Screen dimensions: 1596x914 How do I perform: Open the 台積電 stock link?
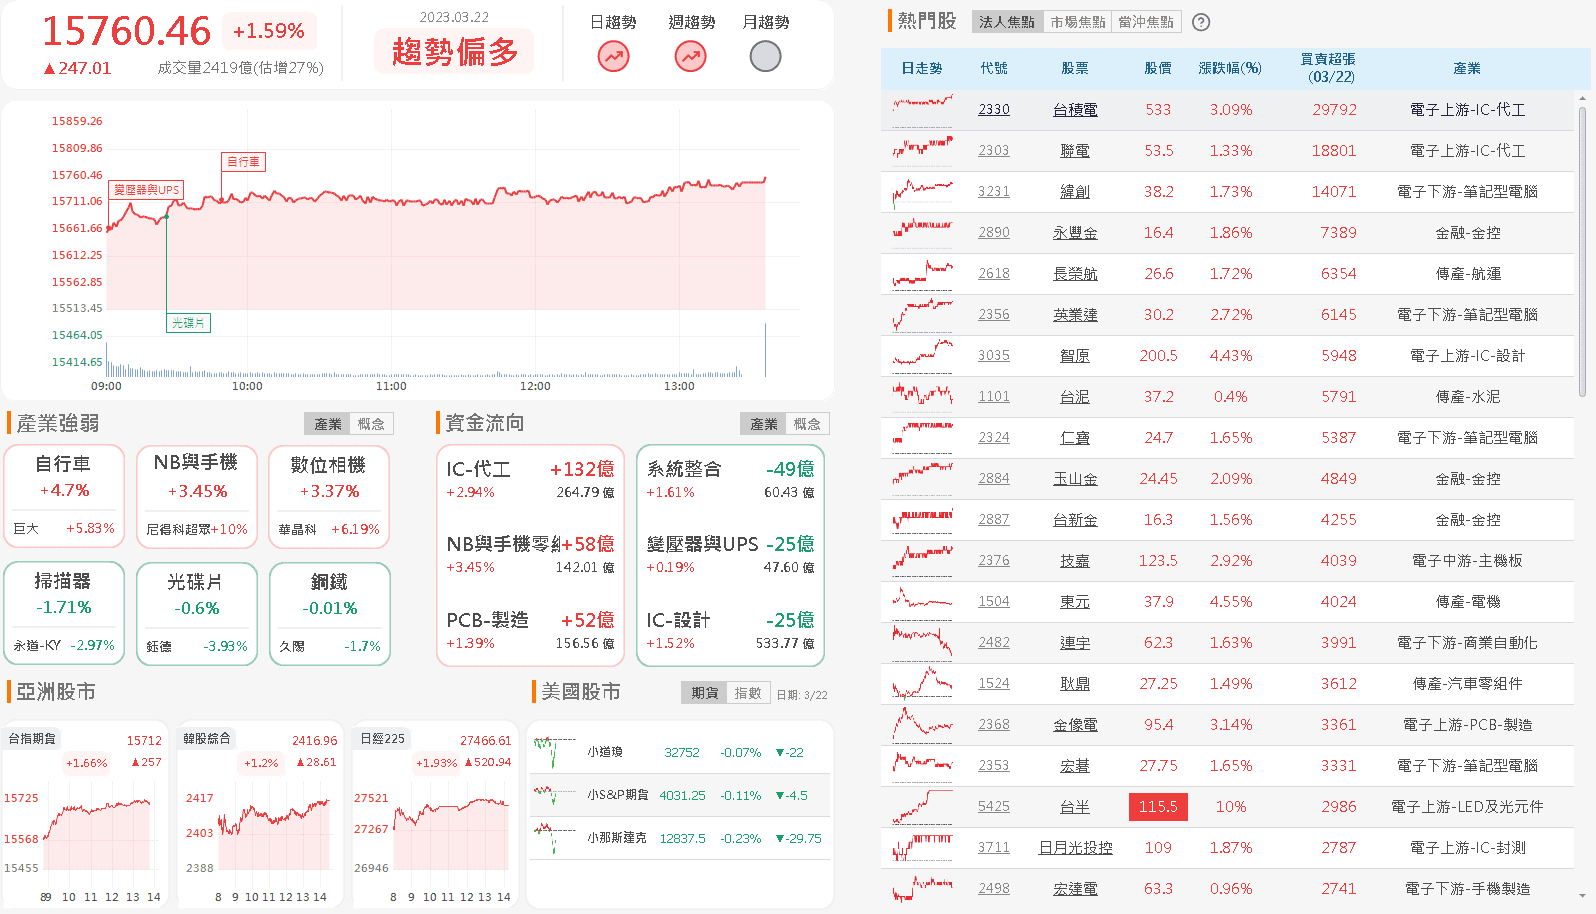1075,110
